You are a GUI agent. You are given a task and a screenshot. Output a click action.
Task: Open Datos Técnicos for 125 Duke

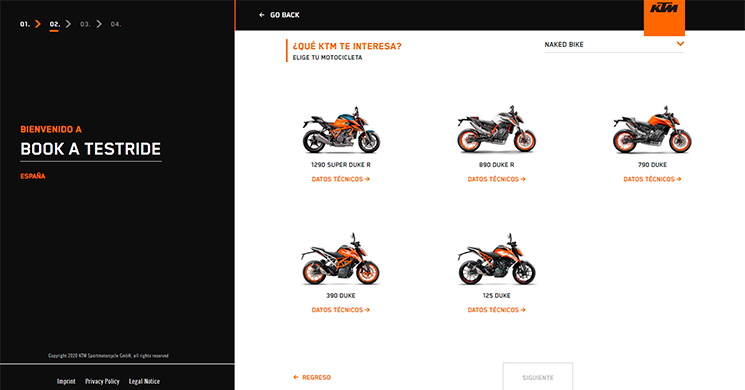pos(497,310)
